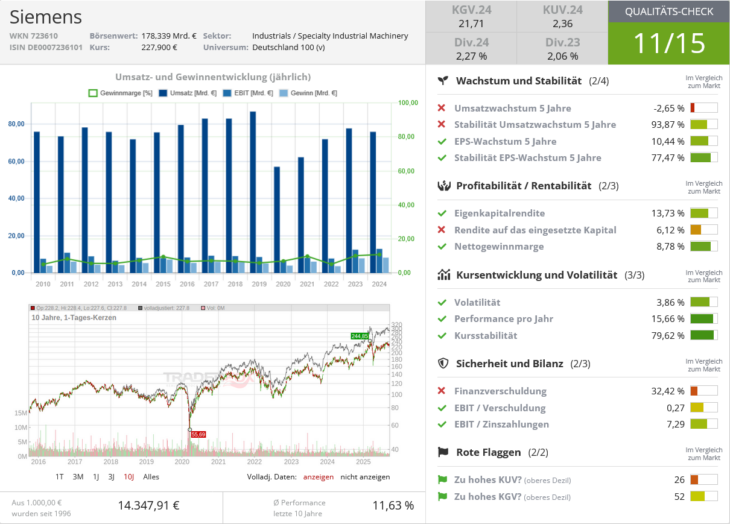Click nicht anzeigen for volladjustierte Daten

pyautogui.click(x=365, y=477)
